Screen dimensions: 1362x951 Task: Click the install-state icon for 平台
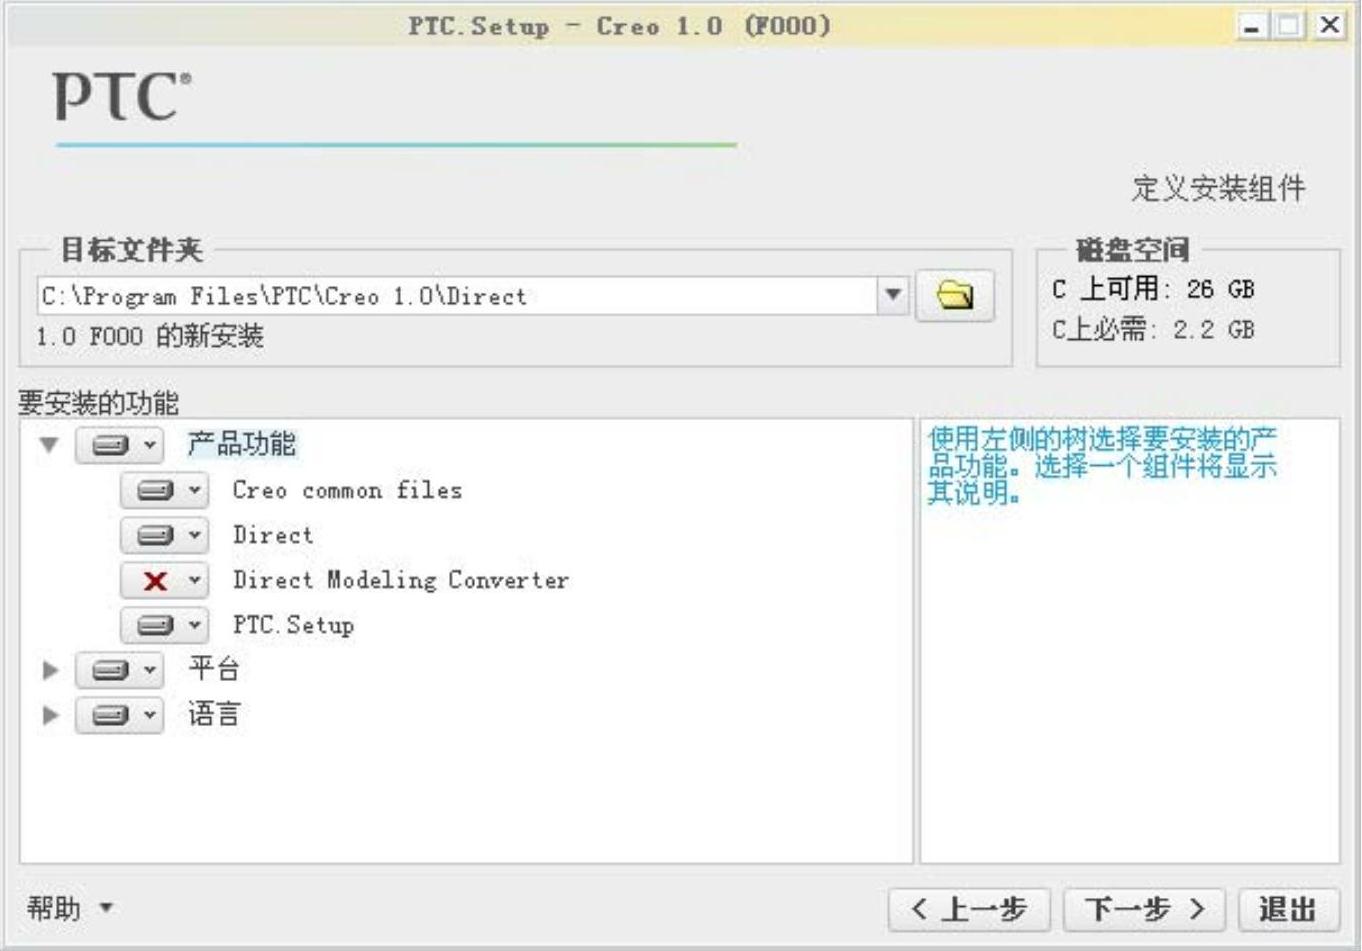coord(110,670)
